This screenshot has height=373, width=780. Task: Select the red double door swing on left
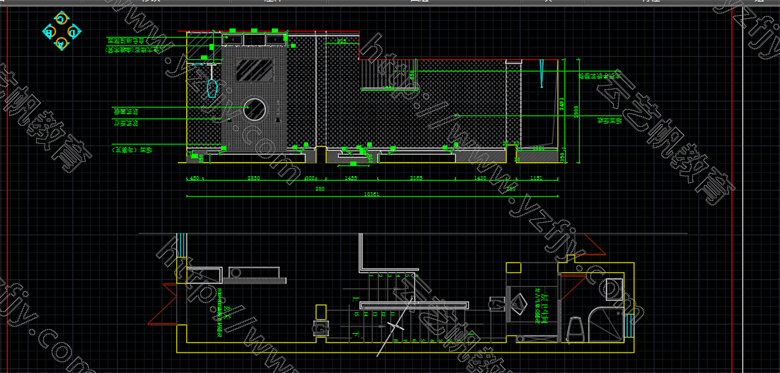163,304
